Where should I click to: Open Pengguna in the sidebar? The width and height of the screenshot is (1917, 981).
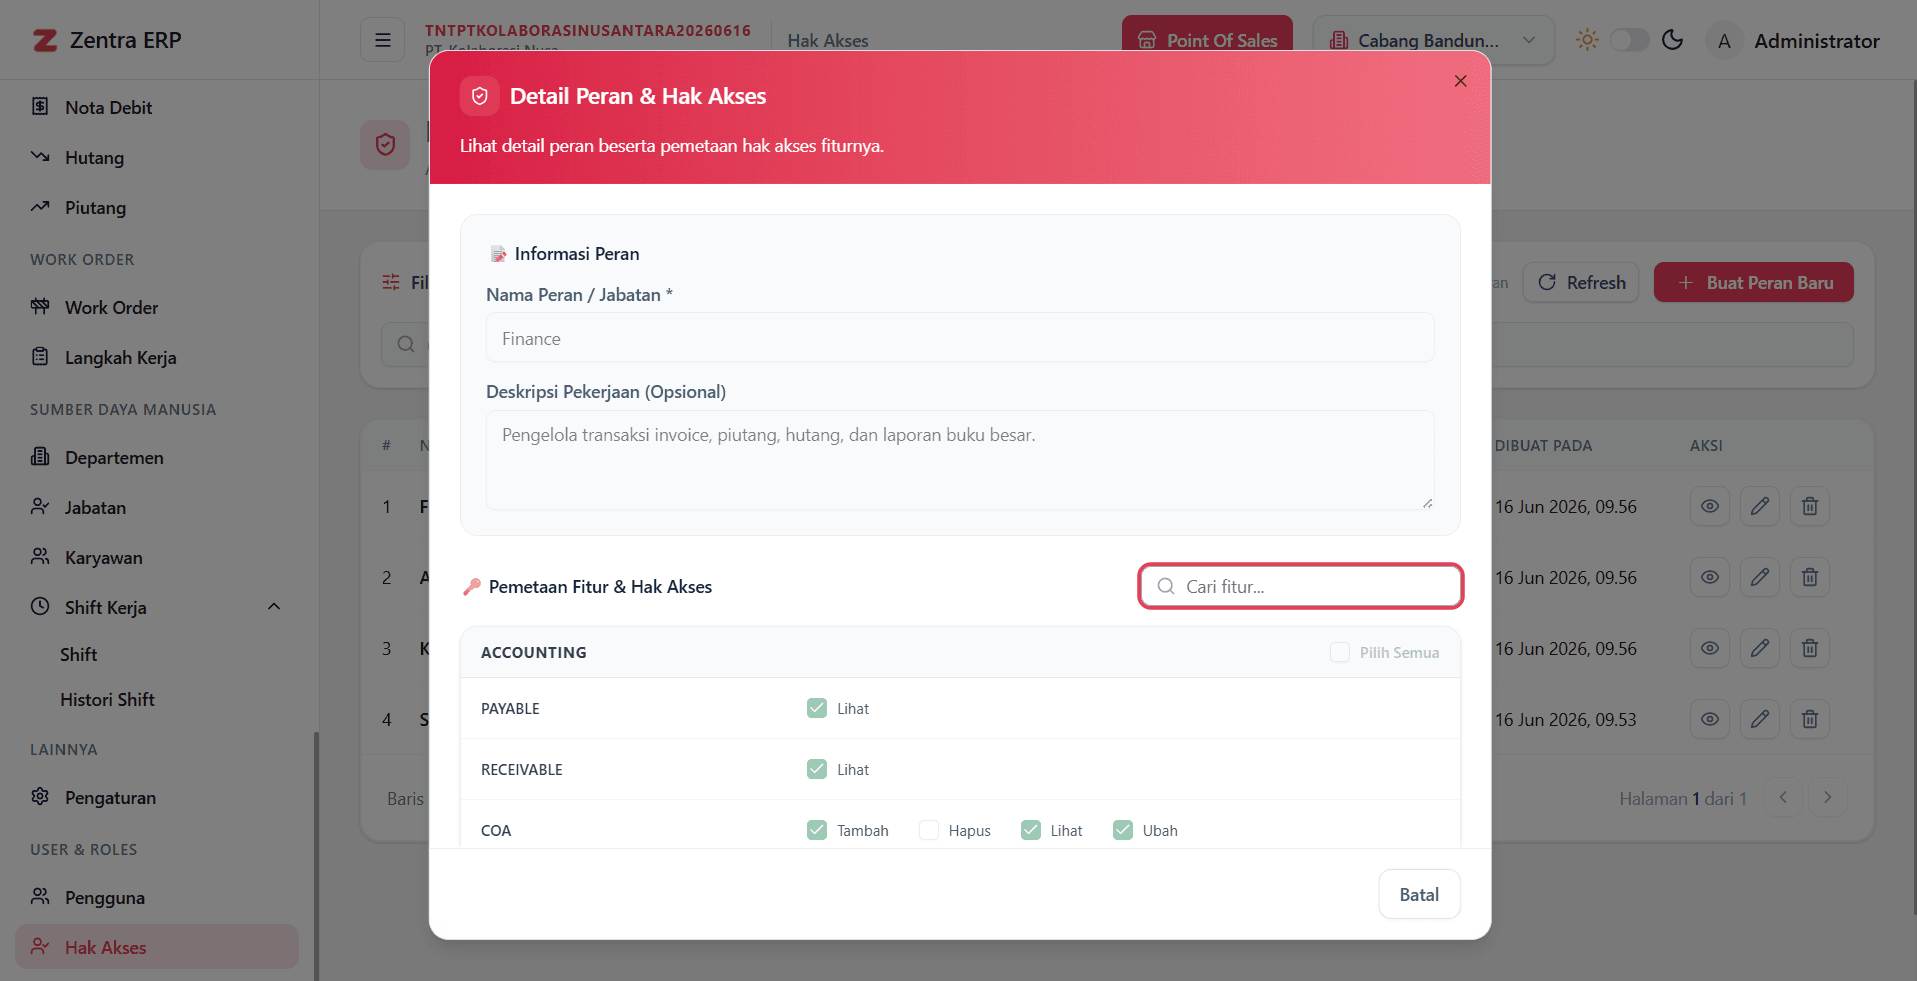pos(157,897)
